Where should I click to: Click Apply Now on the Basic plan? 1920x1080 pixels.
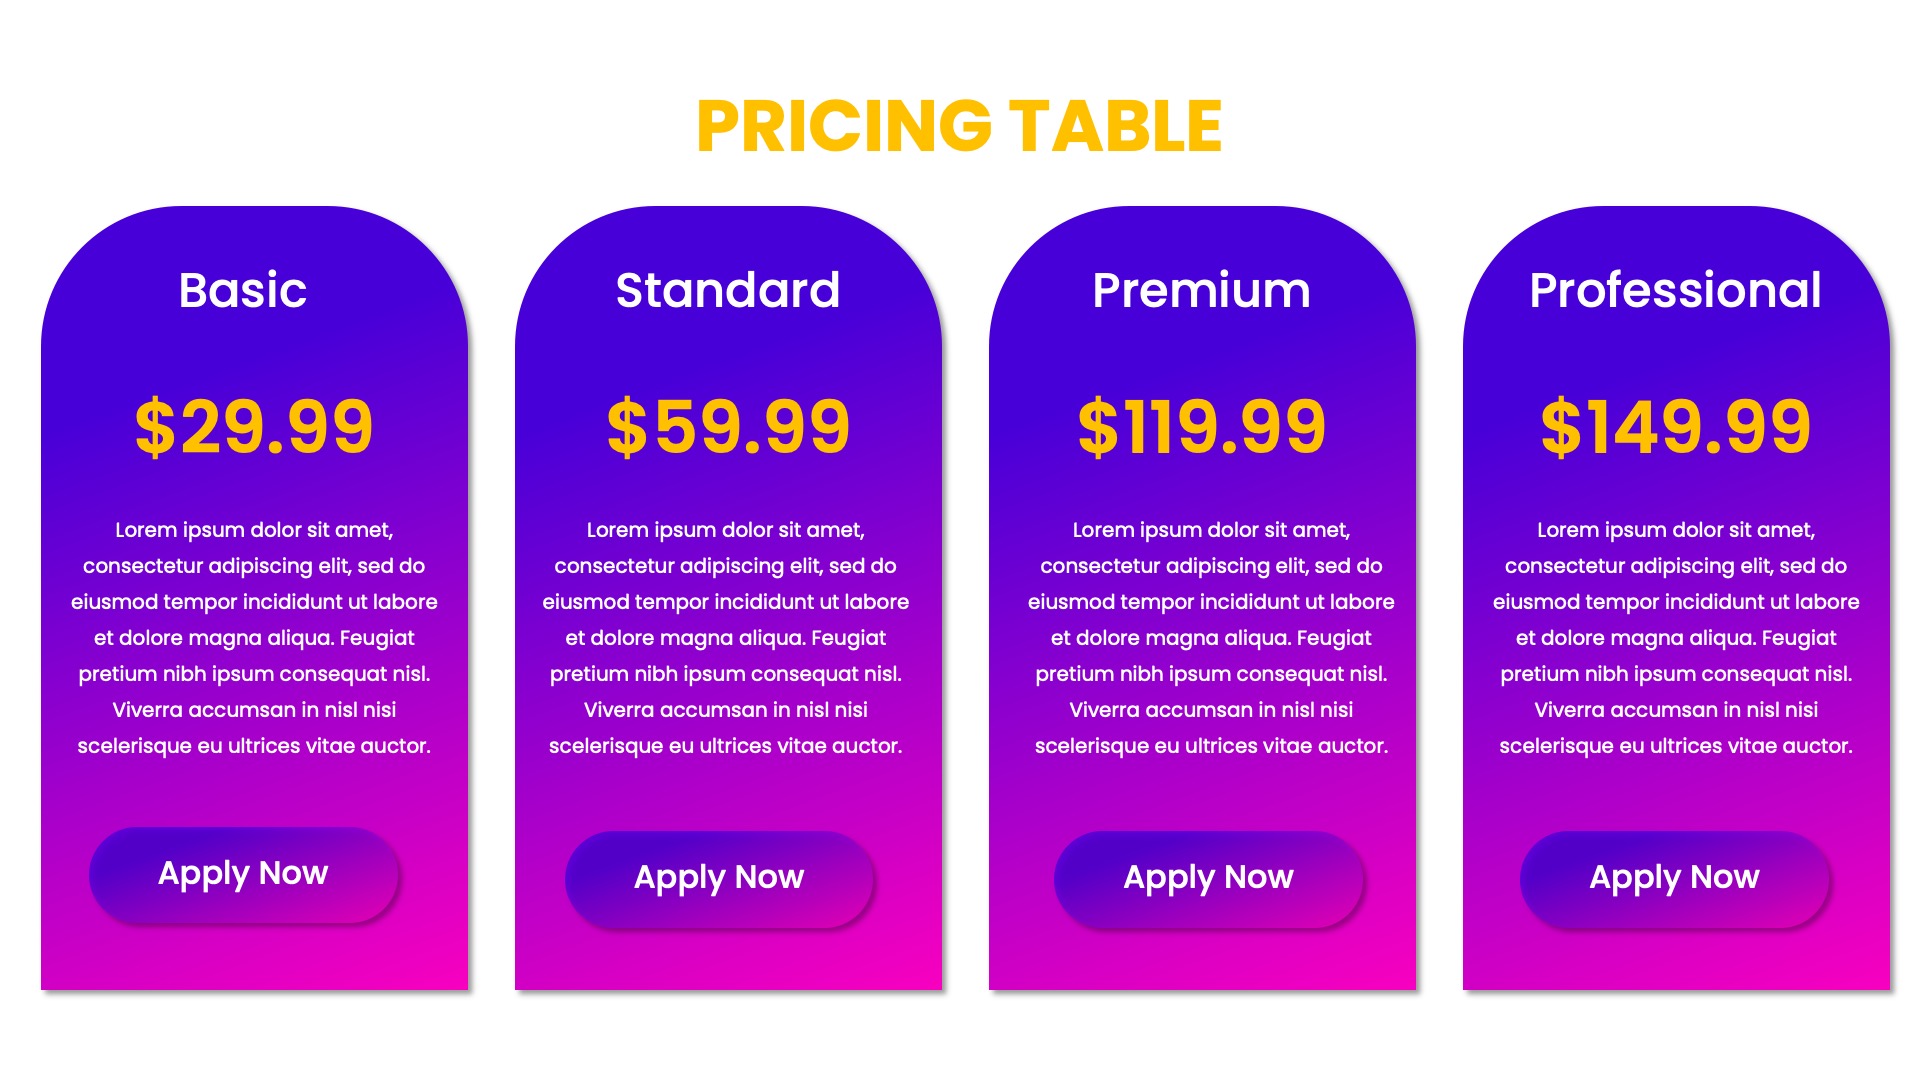click(243, 874)
